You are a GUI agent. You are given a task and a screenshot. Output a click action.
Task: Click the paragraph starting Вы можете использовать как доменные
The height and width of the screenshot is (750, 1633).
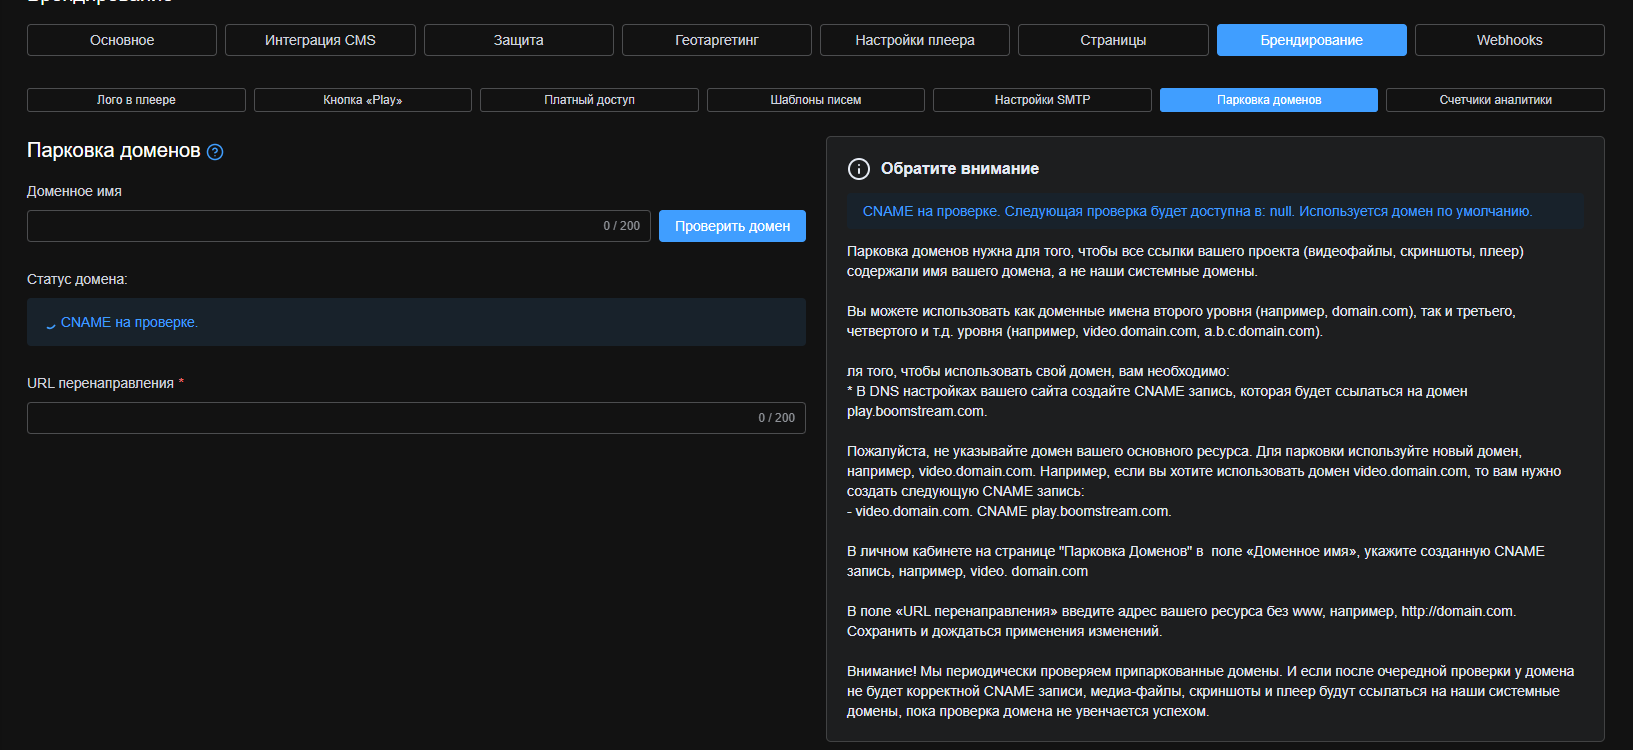click(1181, 321)
